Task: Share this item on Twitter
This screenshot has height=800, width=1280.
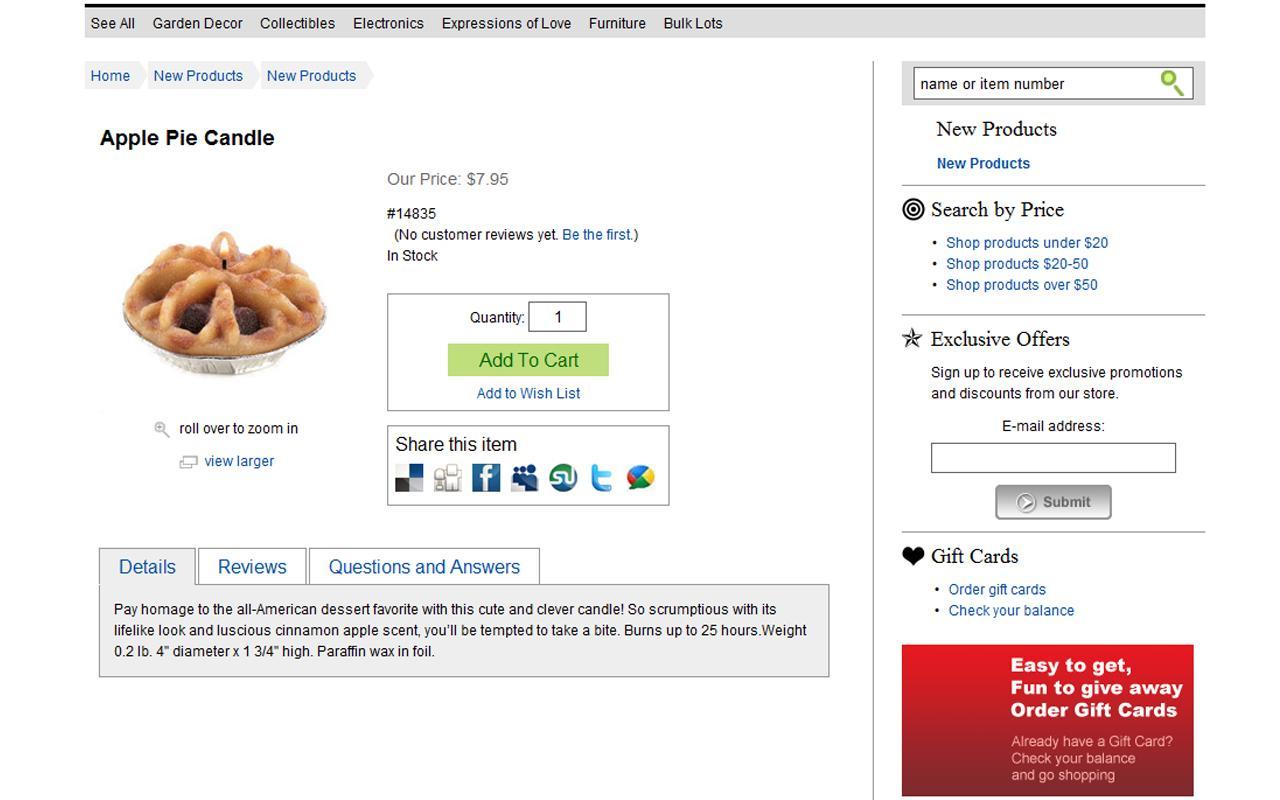Action: (601, 478)
